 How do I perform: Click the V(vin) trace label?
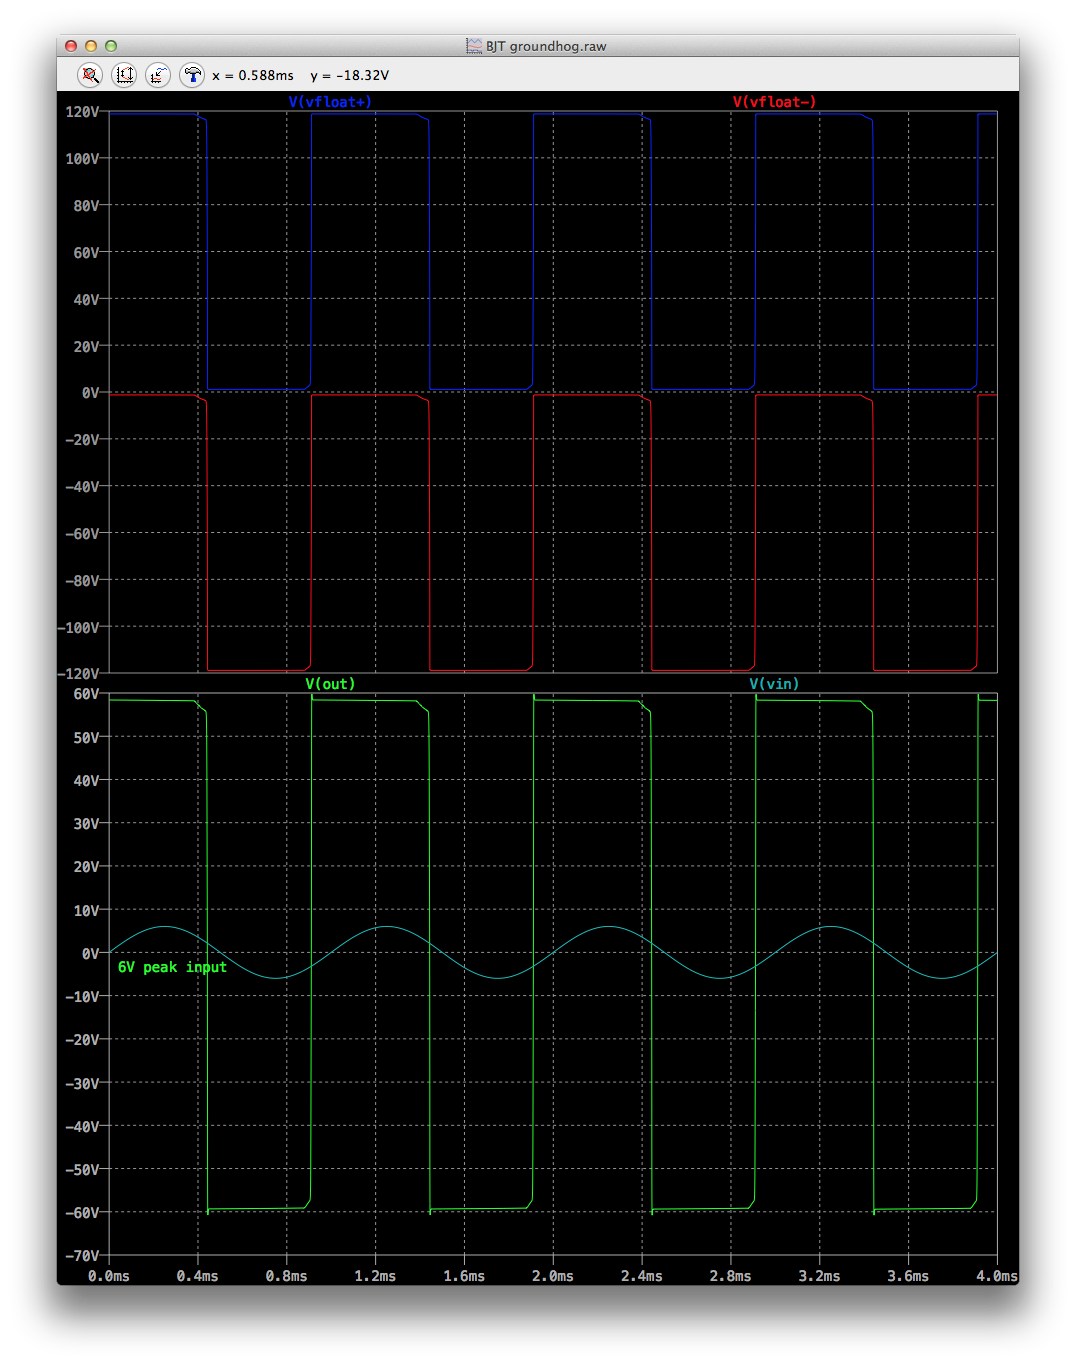coord(774,684)
